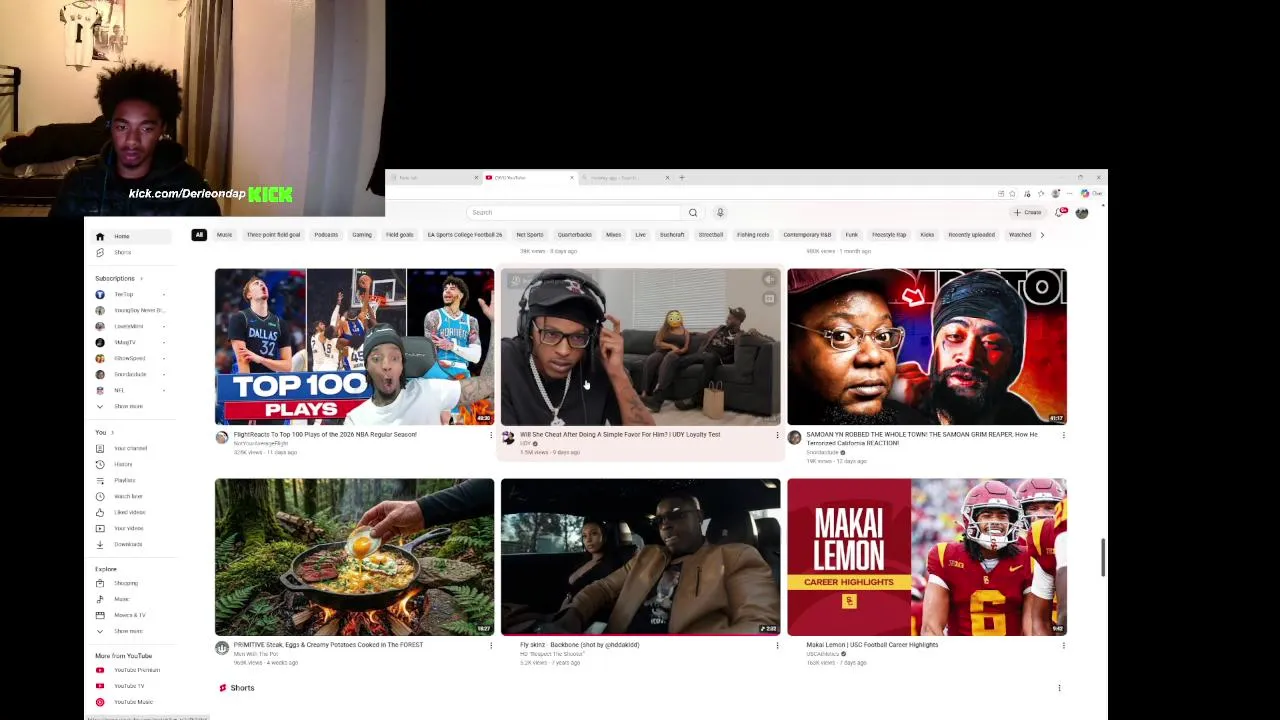Click the Create button

pyautogui.click(x=1027, y=212)
